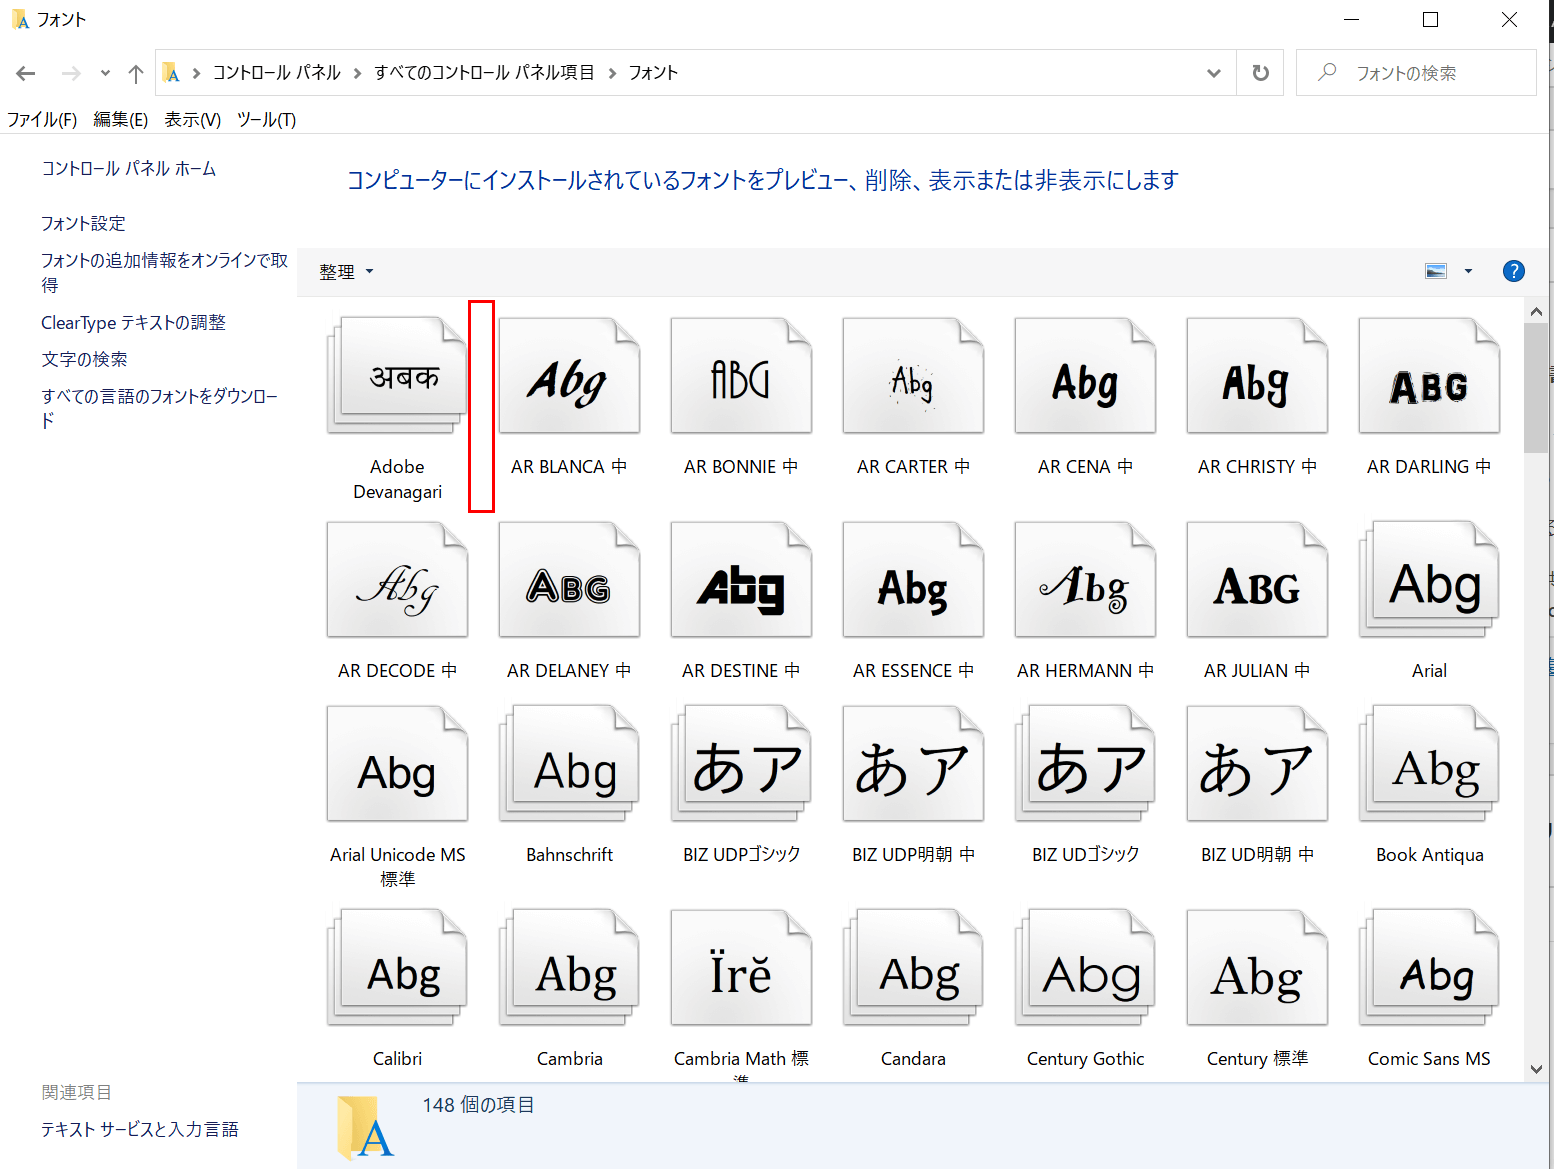Select the AR CENA font icon
This screenshot has width=1554, height=1169.
1085,376
